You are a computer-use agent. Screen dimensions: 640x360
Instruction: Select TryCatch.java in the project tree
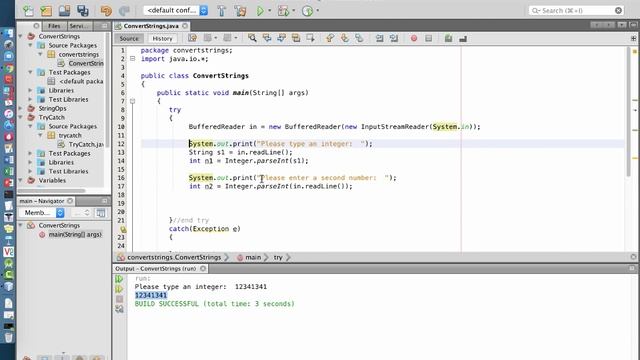tap(86, 144)
